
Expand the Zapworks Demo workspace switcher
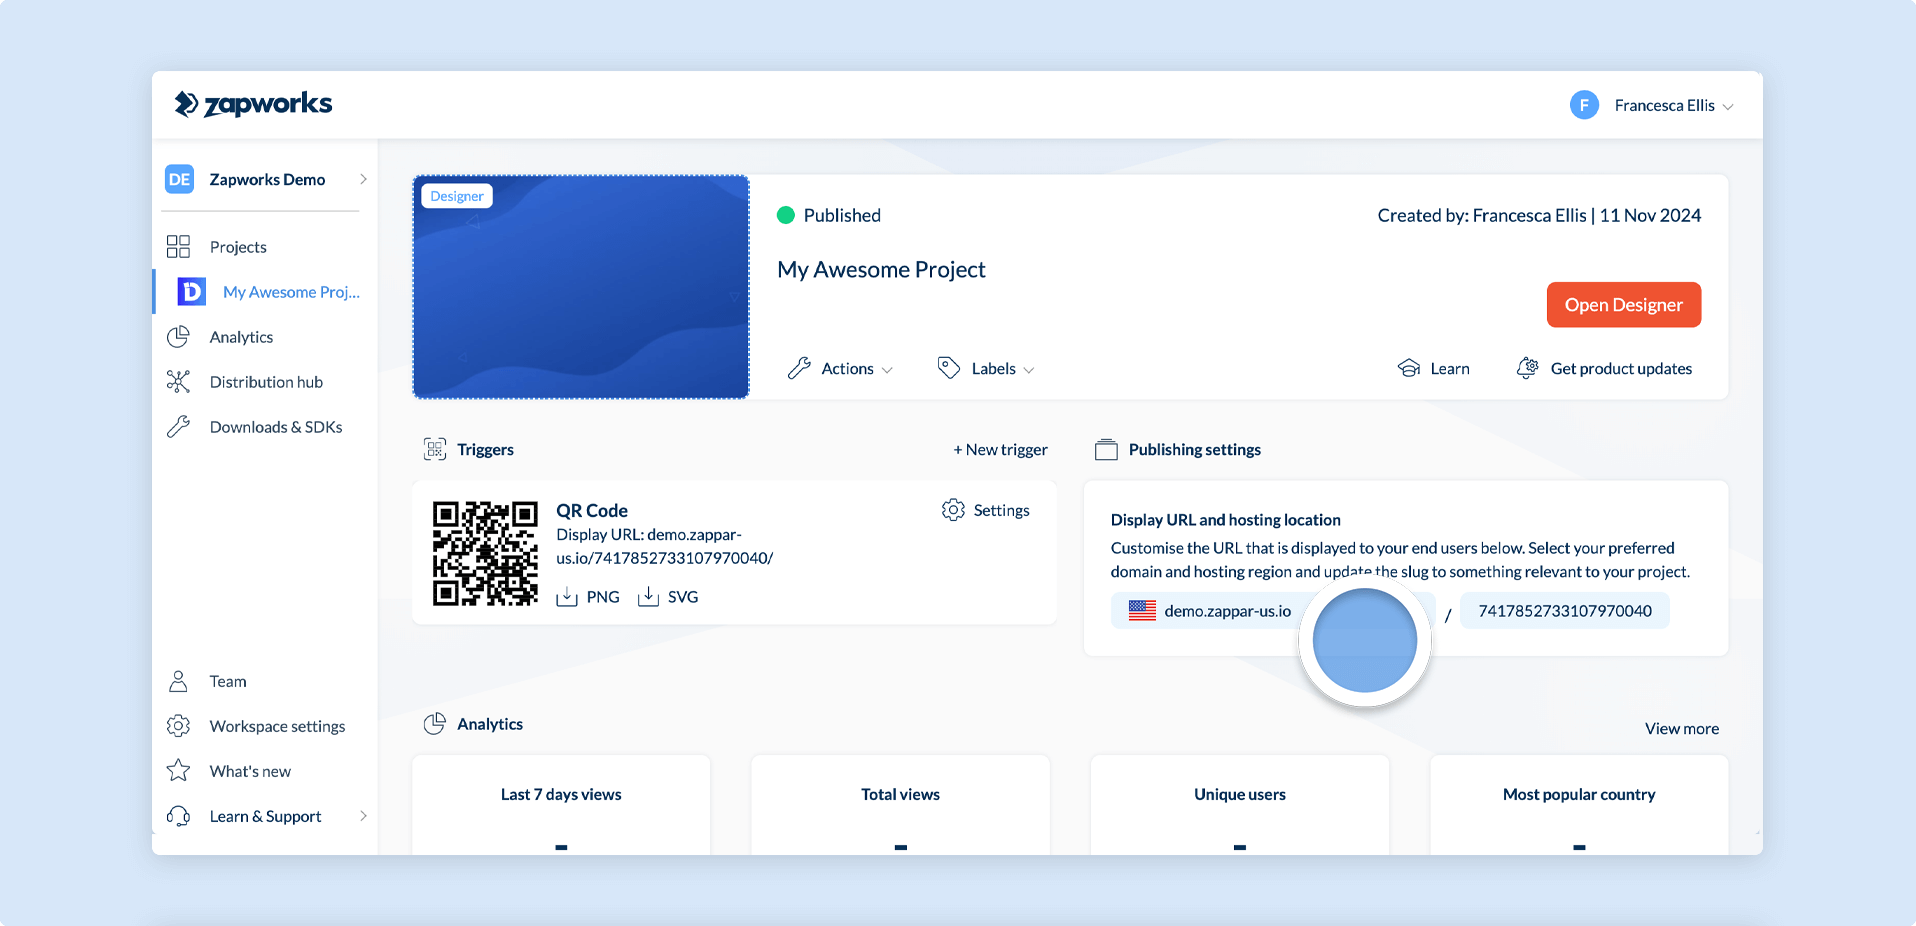point(266,179)
